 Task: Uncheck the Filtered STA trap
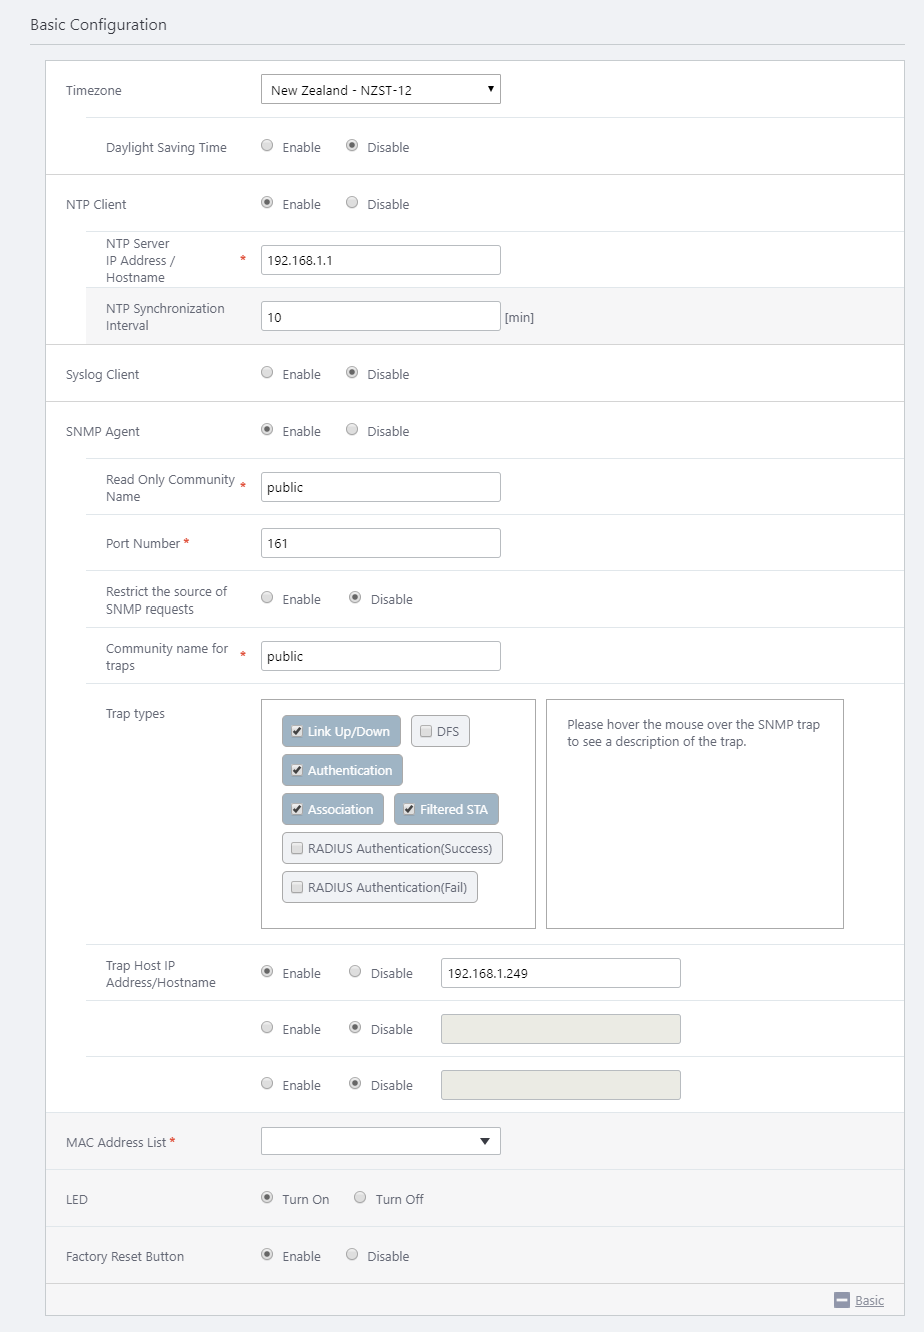409,809
